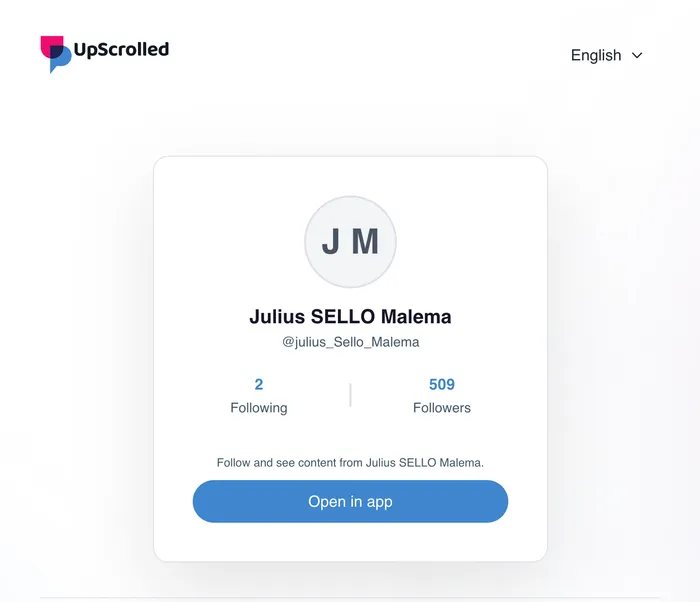Click the UpScrolled wordmark text
Viewport: 700px width, 602px height.
(121, 49)
